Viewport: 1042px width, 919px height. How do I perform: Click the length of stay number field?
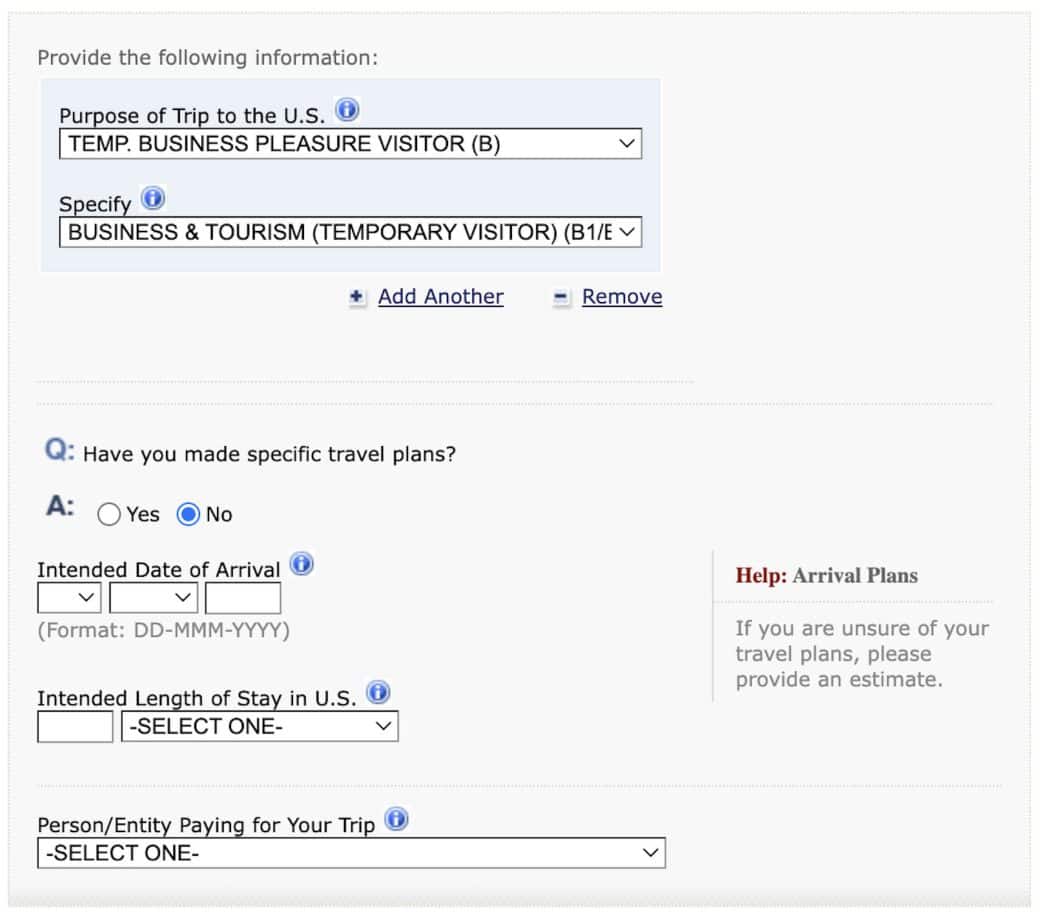pos(75,727)
